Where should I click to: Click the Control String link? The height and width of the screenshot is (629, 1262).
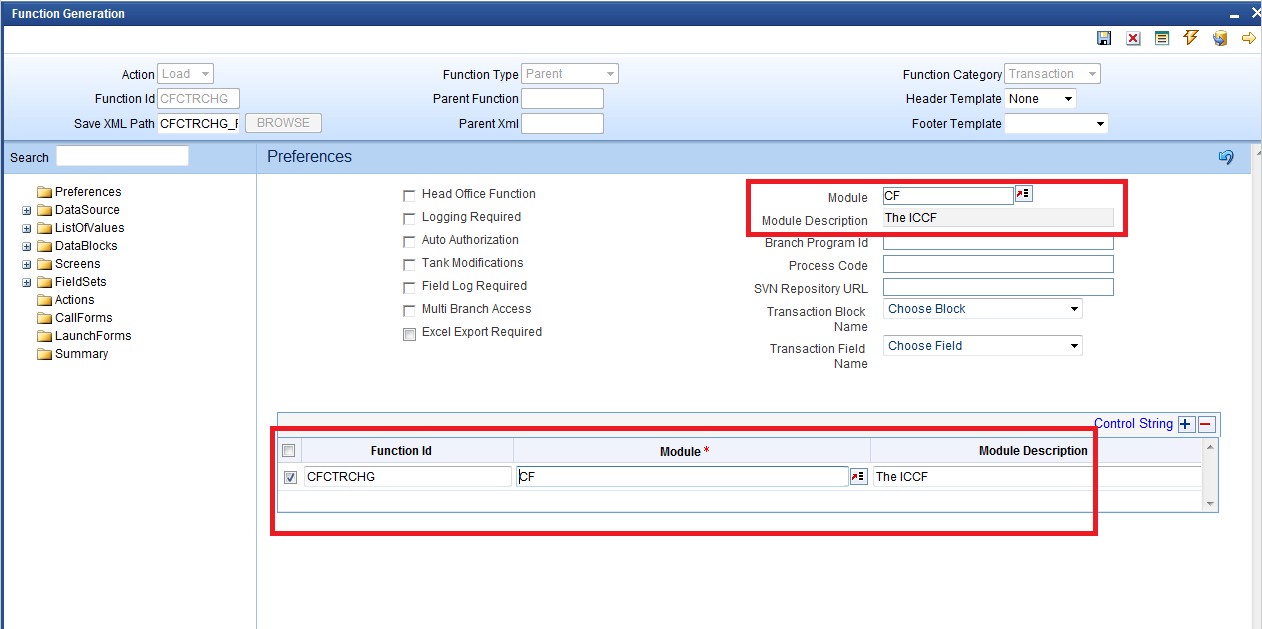point(1133,424)
